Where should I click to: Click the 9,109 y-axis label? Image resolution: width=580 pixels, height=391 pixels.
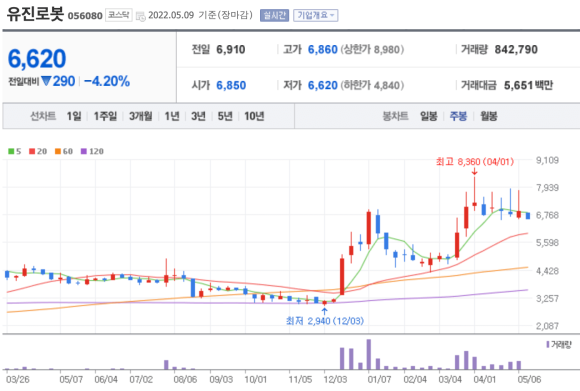[547, 160]
